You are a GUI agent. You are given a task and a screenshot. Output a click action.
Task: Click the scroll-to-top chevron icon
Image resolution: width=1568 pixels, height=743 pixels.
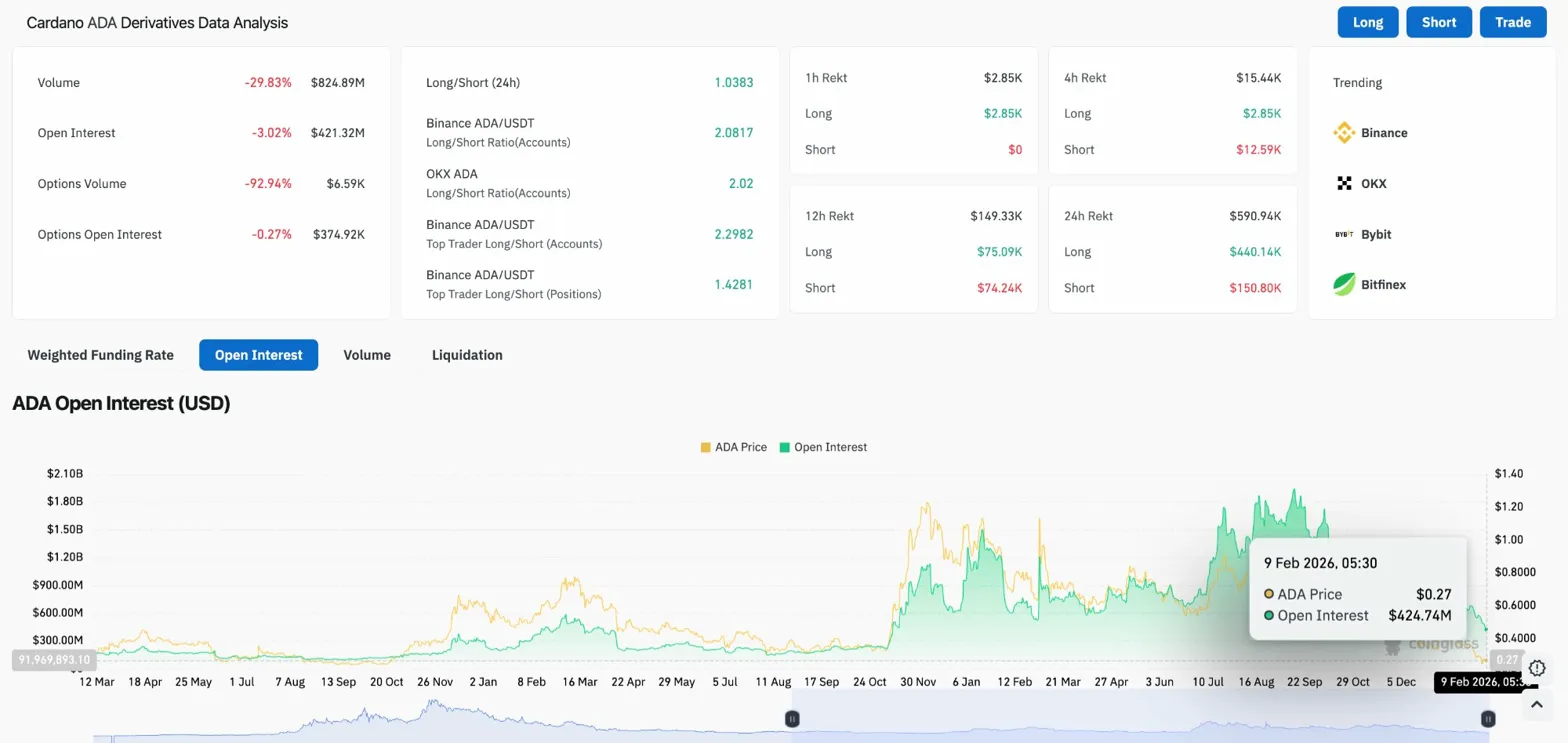pyautogui.click(x=1538, y=705)
